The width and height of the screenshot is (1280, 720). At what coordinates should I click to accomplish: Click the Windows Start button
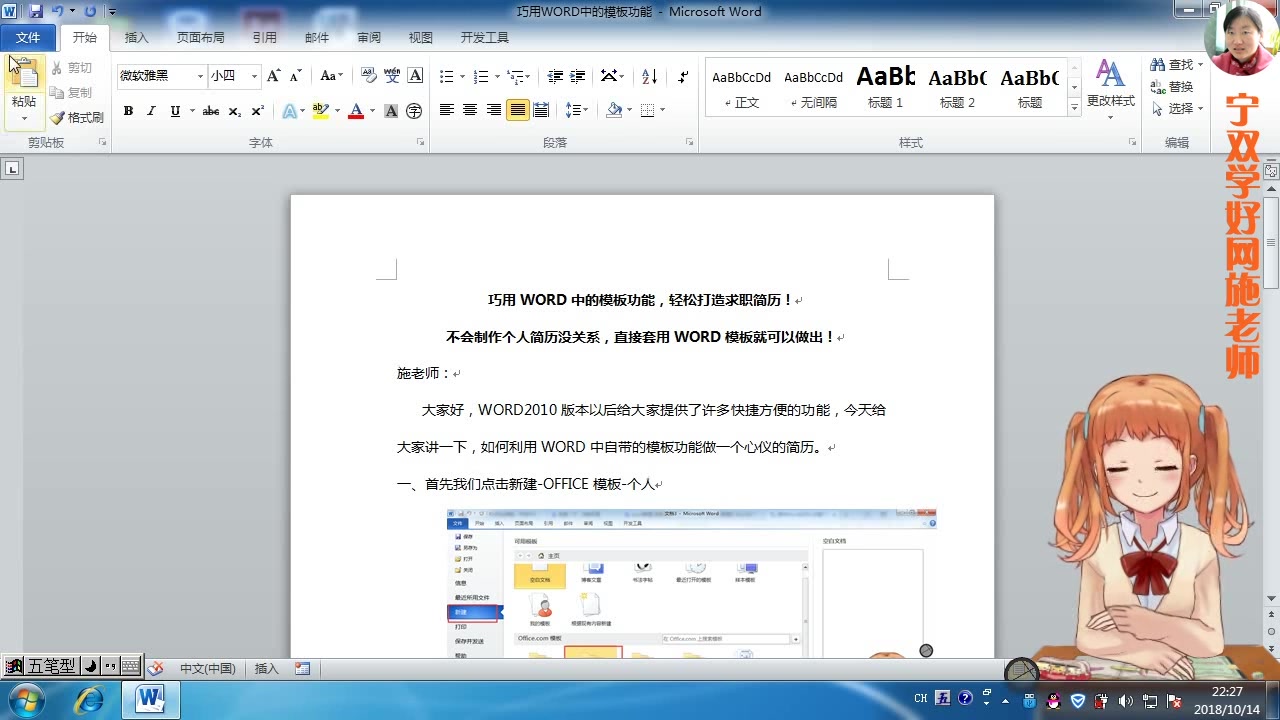[x=25, y=699]
